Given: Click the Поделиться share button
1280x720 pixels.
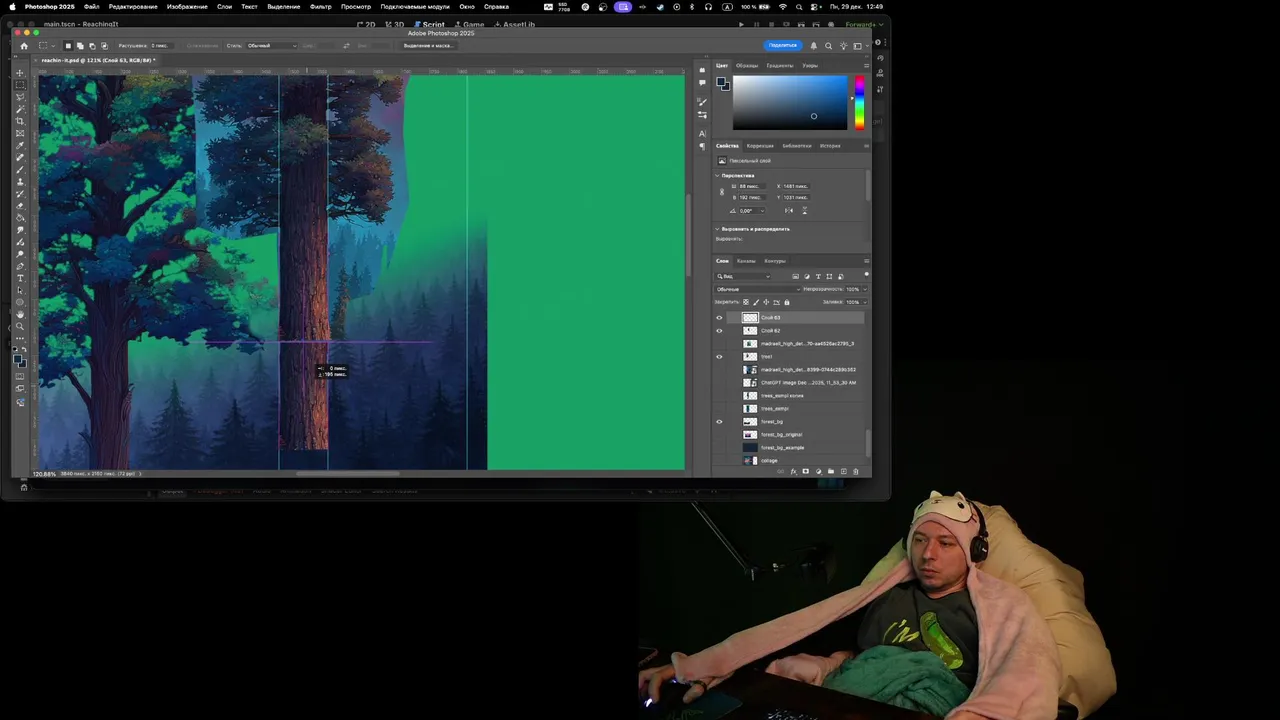Looking at the screenshot, I should click(x=783, y=45).
